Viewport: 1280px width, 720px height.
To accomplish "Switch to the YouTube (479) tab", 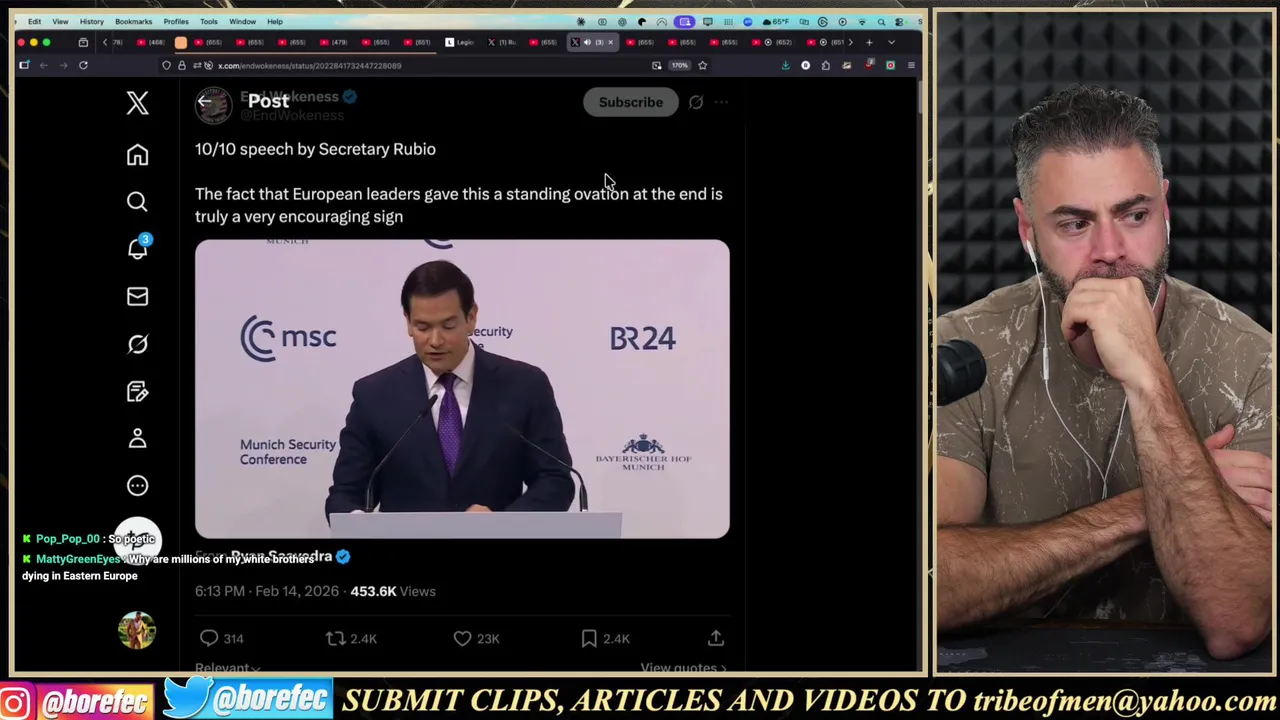I will pos(334,42).
